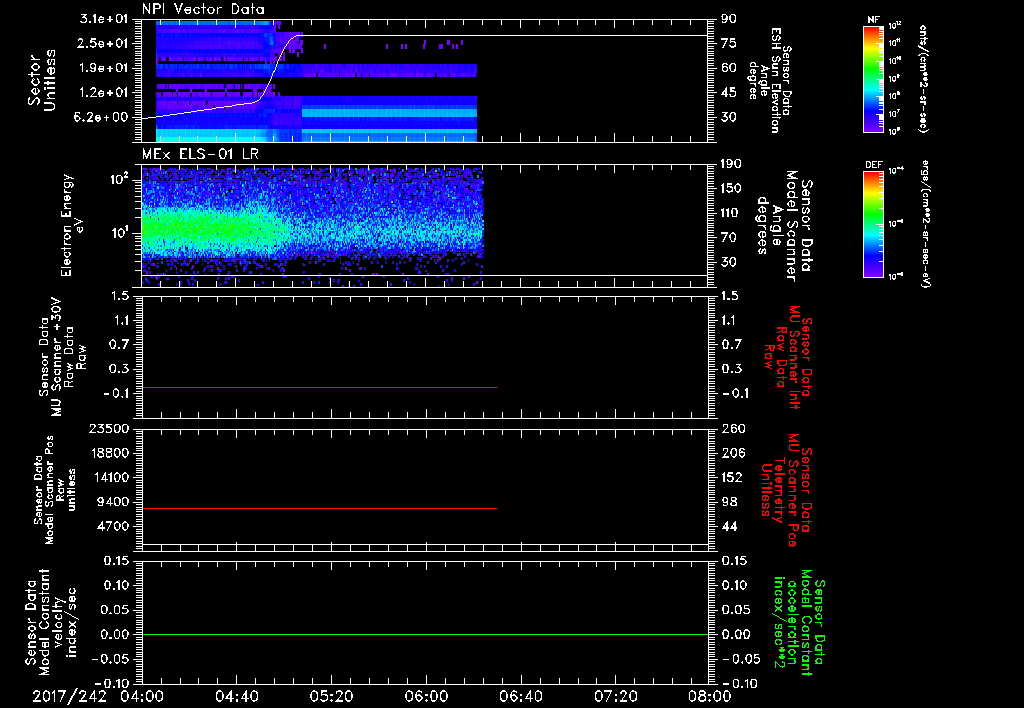Click the 110 scanner angle tick label
1024x708 pixels.
(x=731, y=213)
